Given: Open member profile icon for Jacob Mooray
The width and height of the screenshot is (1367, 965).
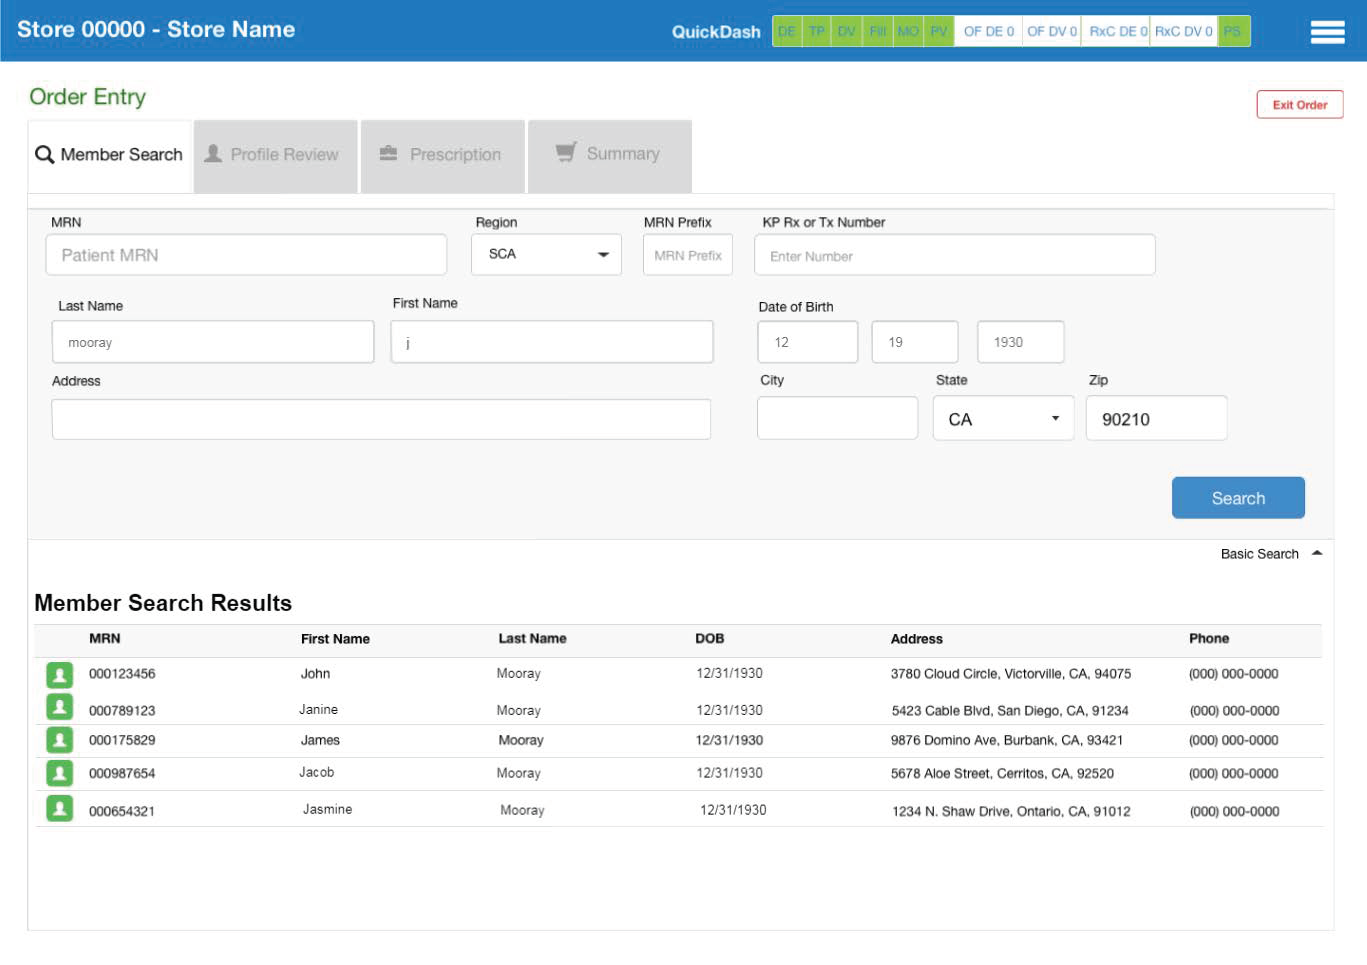Looking at the screenshot, I should (x=60, y=773).
